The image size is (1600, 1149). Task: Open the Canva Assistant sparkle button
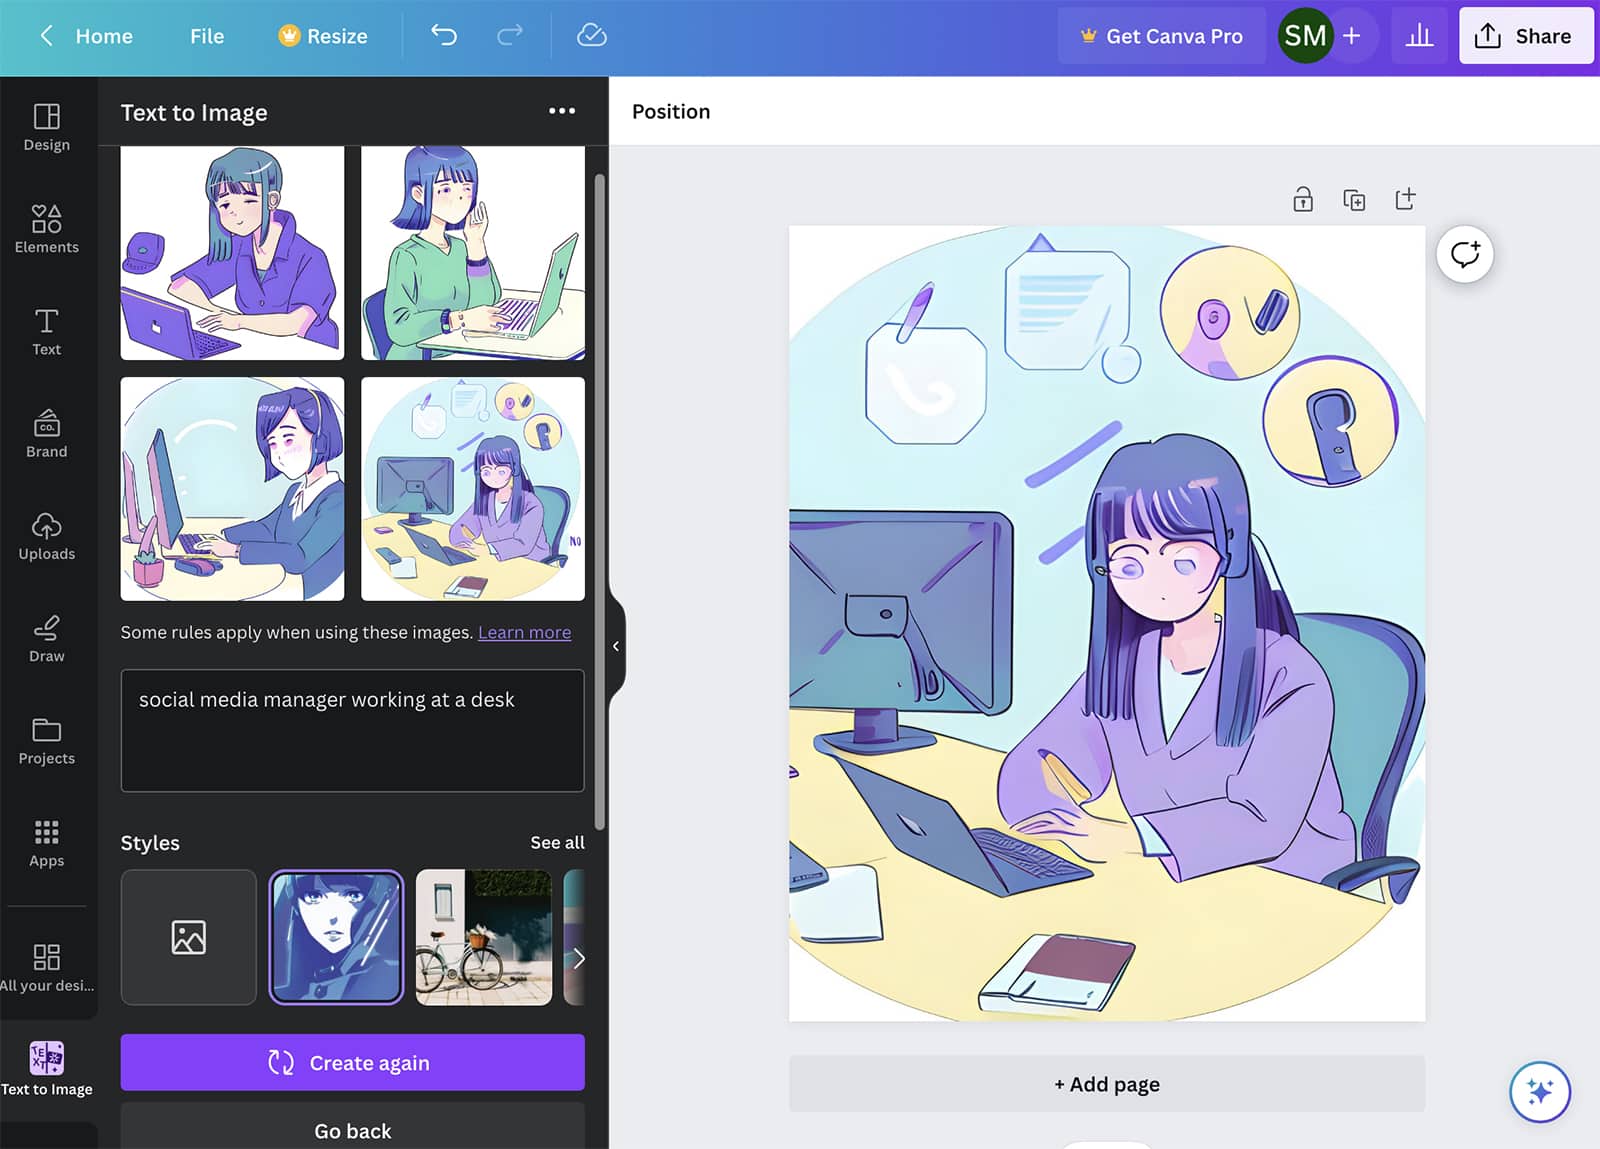click(x=1540, y=1091)
